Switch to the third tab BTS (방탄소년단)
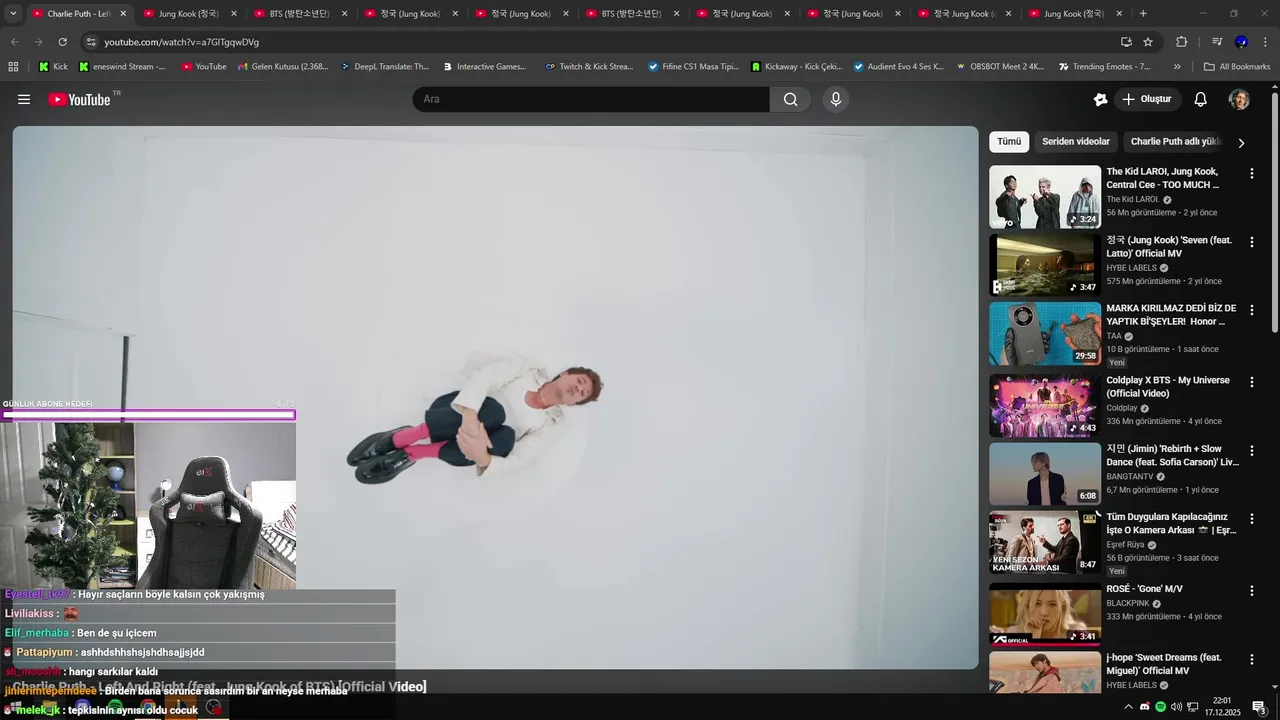This screenshot has width=1280, height=720. [x=299, y=14]
